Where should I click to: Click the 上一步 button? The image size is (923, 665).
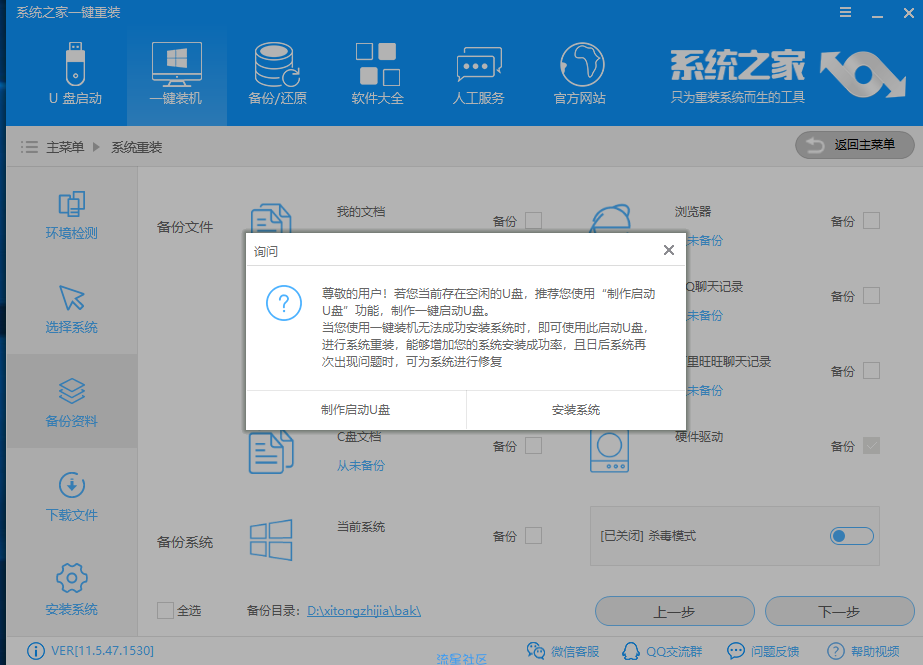(x=675, y=611)
